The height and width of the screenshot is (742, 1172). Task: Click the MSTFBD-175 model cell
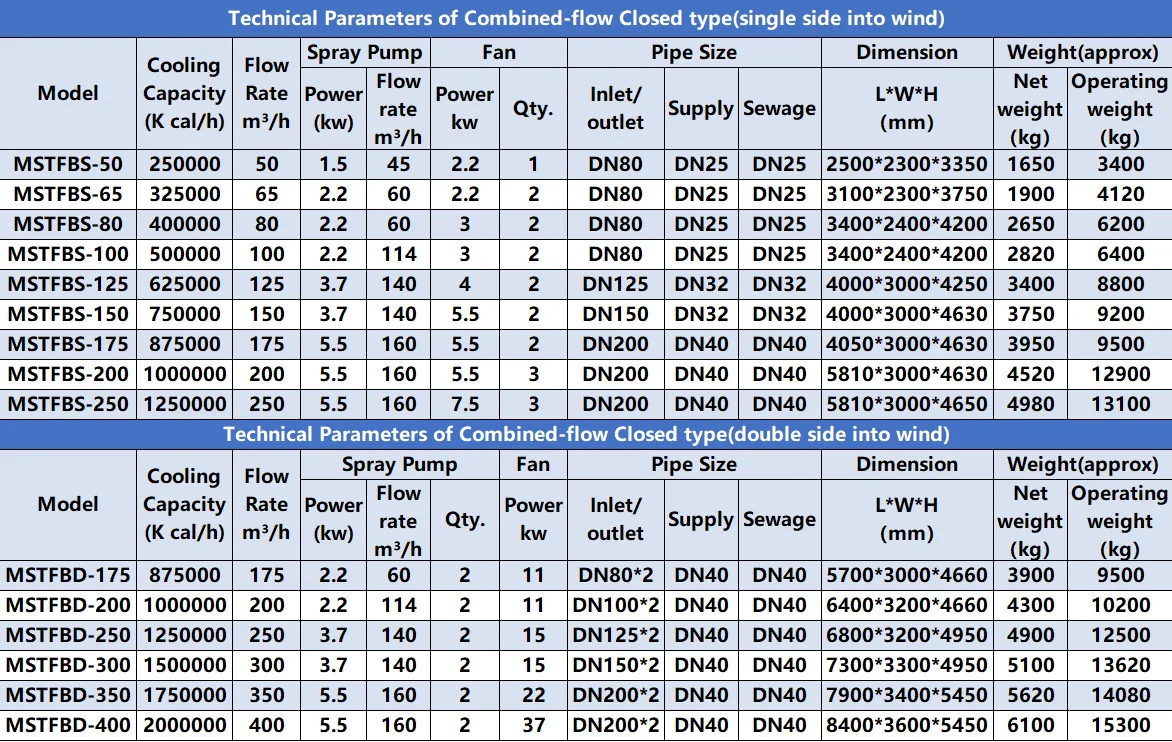(68, 575)
